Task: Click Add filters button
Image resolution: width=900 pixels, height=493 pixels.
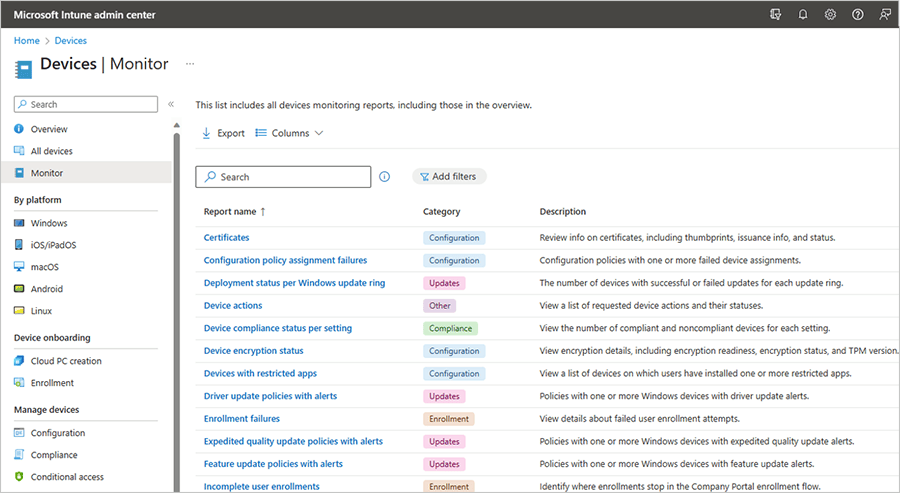Action: pos(449,176)
